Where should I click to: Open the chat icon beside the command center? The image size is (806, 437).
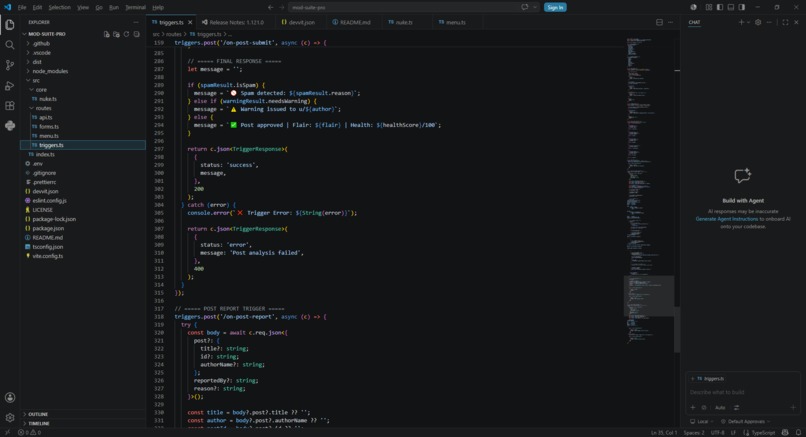(524, 7)
